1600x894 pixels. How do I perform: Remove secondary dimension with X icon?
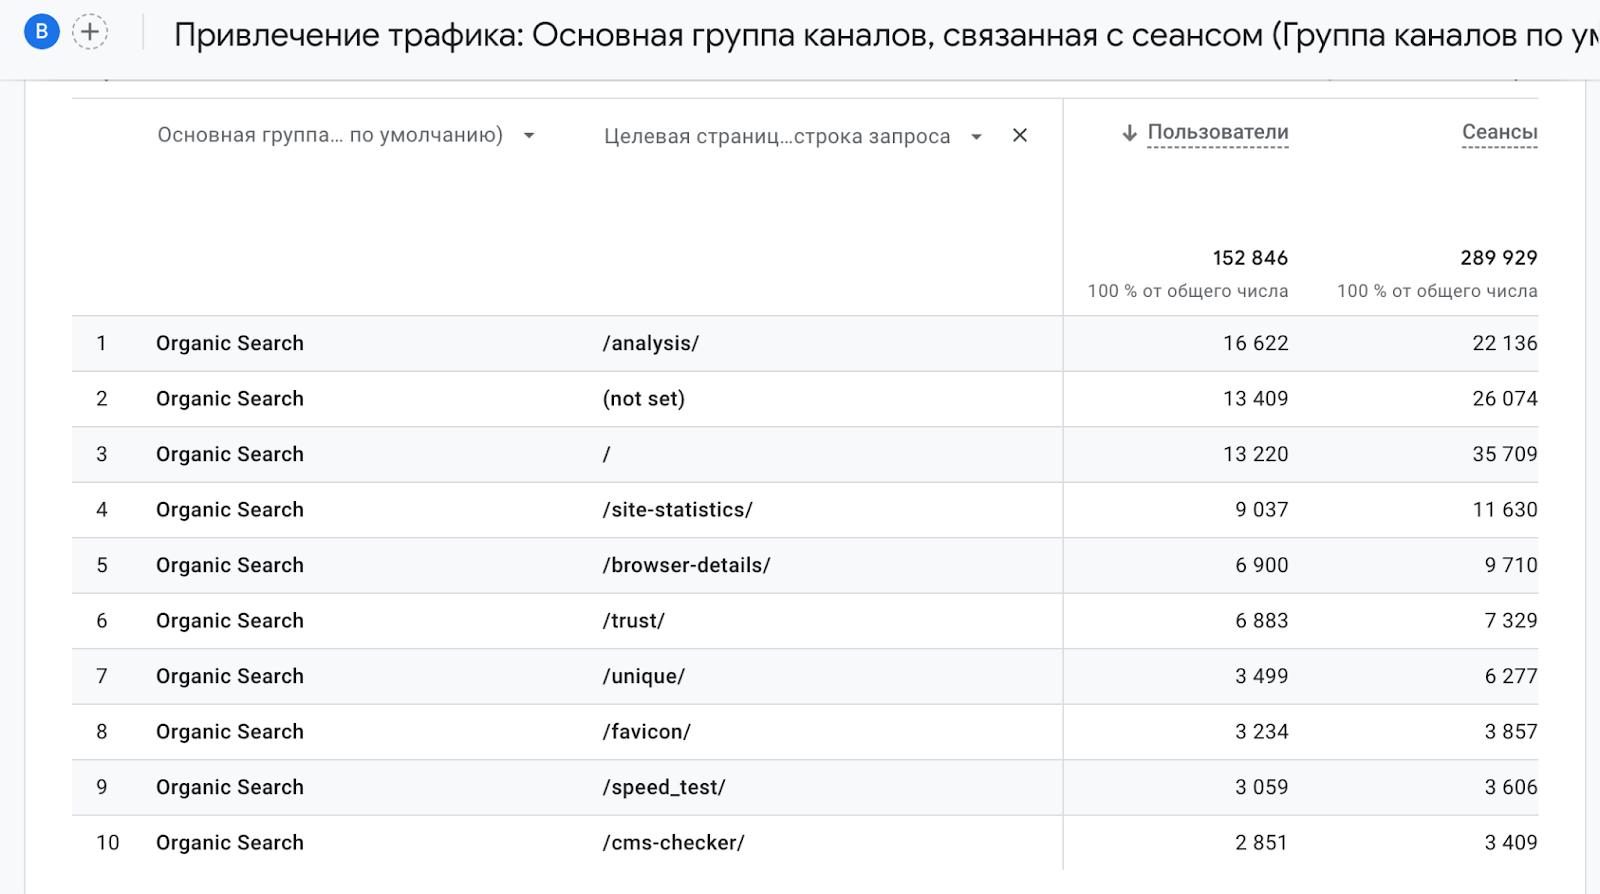click(1020, 135)
